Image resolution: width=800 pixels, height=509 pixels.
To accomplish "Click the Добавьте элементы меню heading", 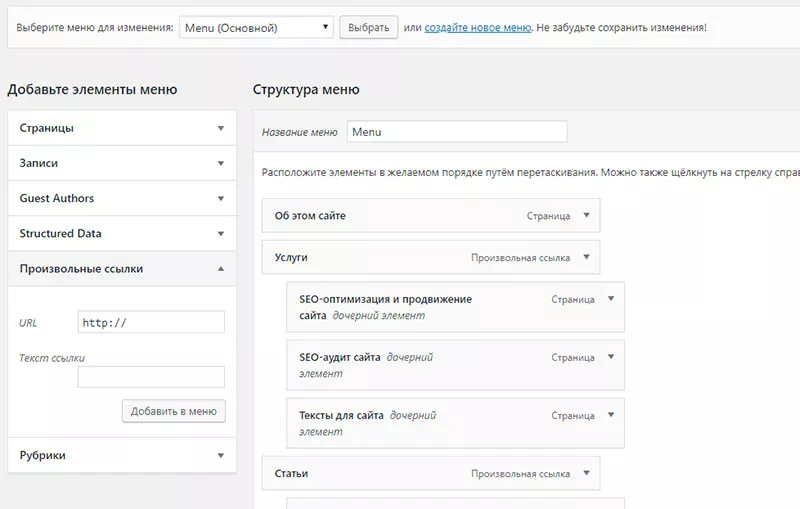I will (x=92, y=90).
